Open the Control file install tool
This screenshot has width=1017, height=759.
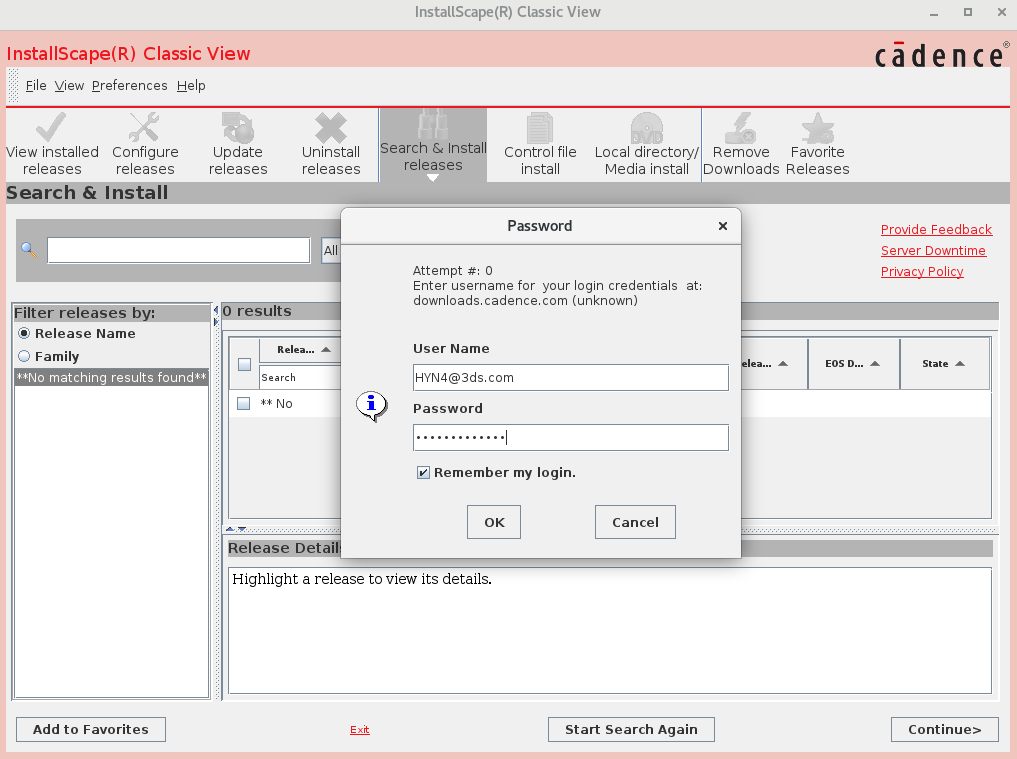(540, 143)
